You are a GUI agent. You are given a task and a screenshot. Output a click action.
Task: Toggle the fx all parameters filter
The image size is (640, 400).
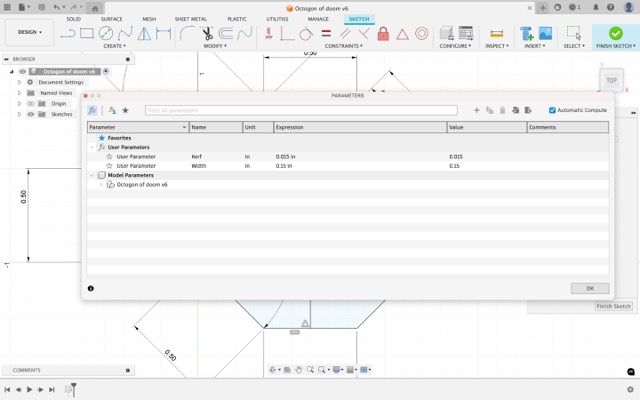92,110
